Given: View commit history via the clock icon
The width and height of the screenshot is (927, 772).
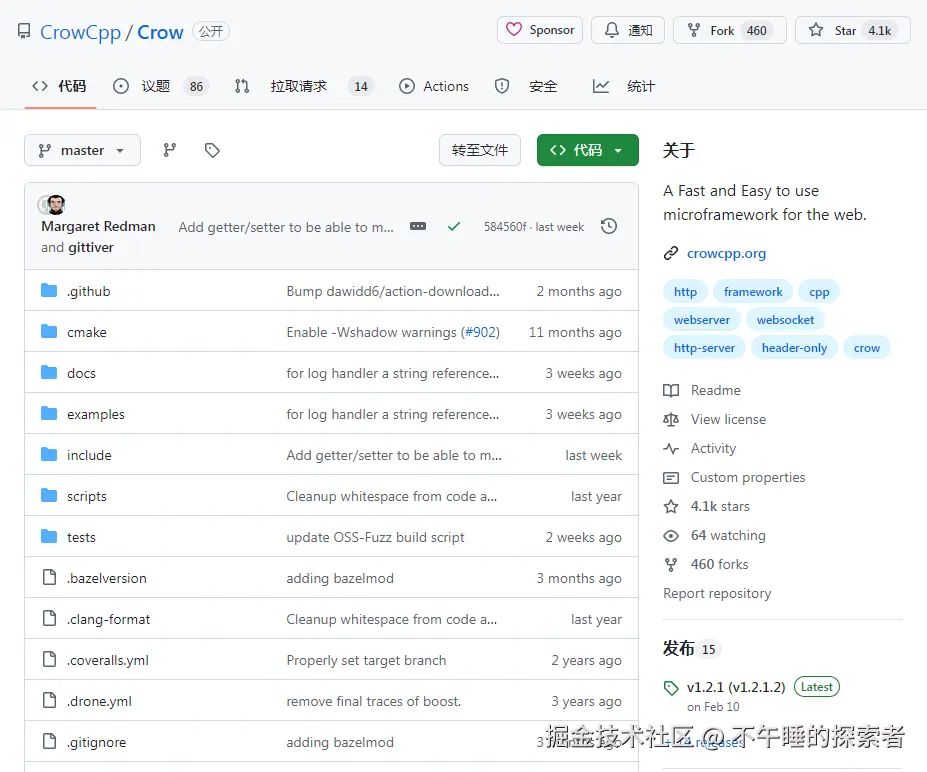Looking at the screenshot, I should tap(609, 226).
